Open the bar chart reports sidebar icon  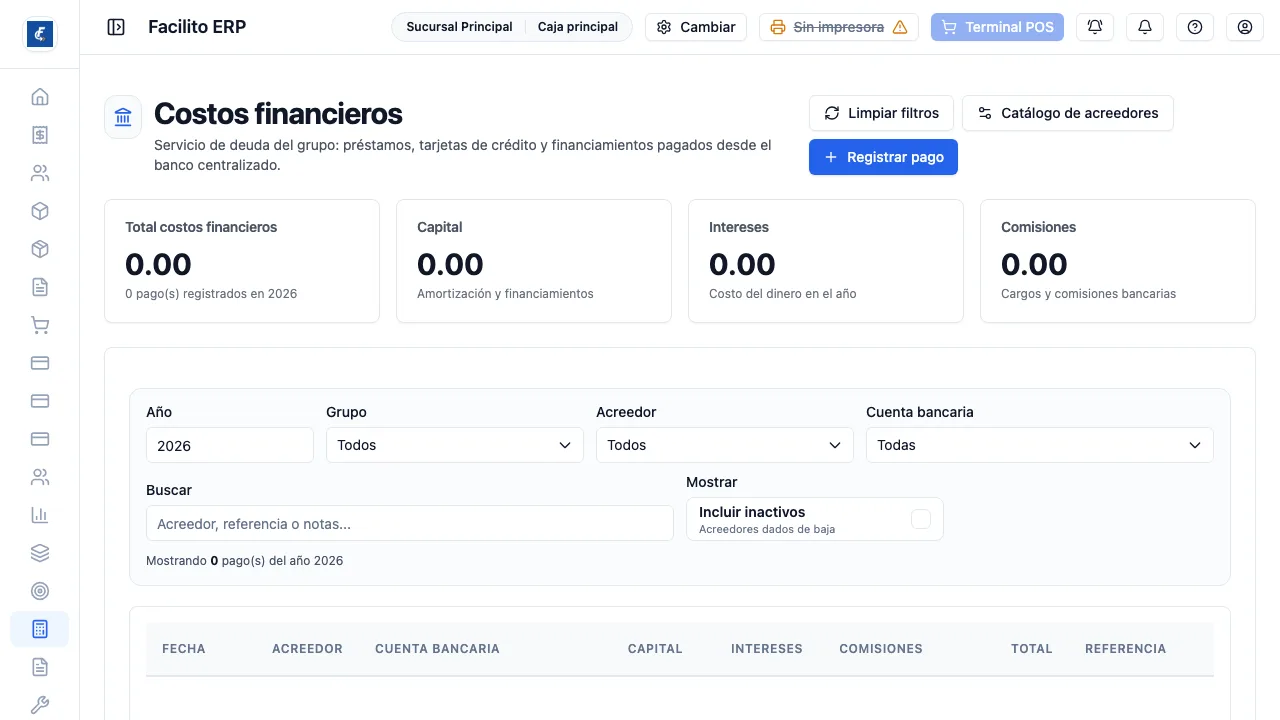coord(40,515)
